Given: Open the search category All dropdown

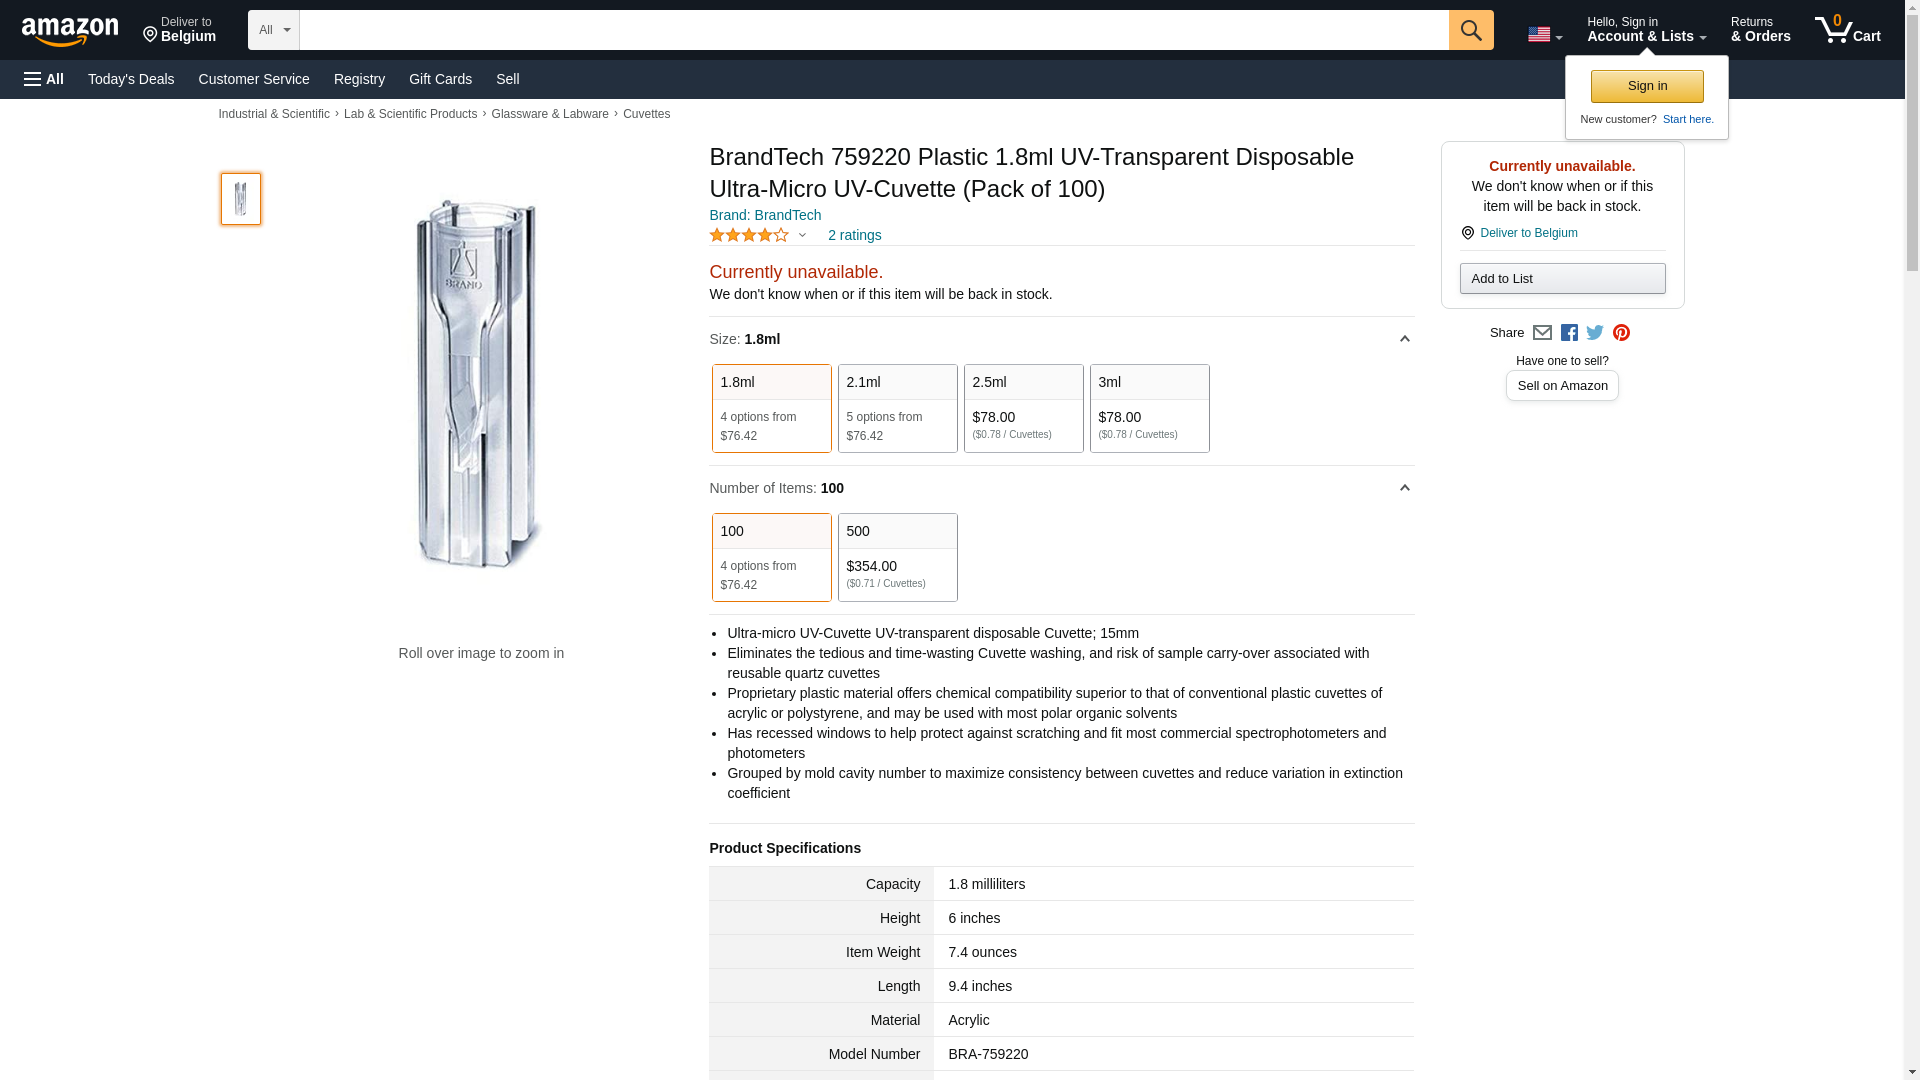Looking at the screenshot, I should [x=273, y=30].
